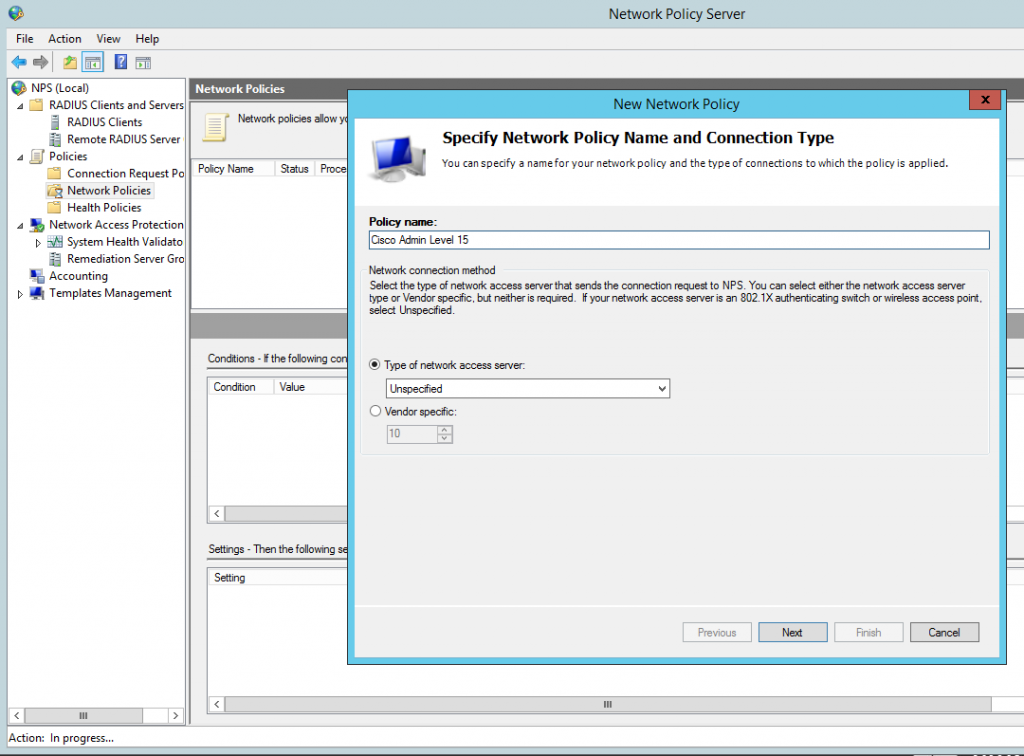This screenshot has width=1024, height=756.
Task: Choose the Vendor specific option
Action: tap(375, 410)
